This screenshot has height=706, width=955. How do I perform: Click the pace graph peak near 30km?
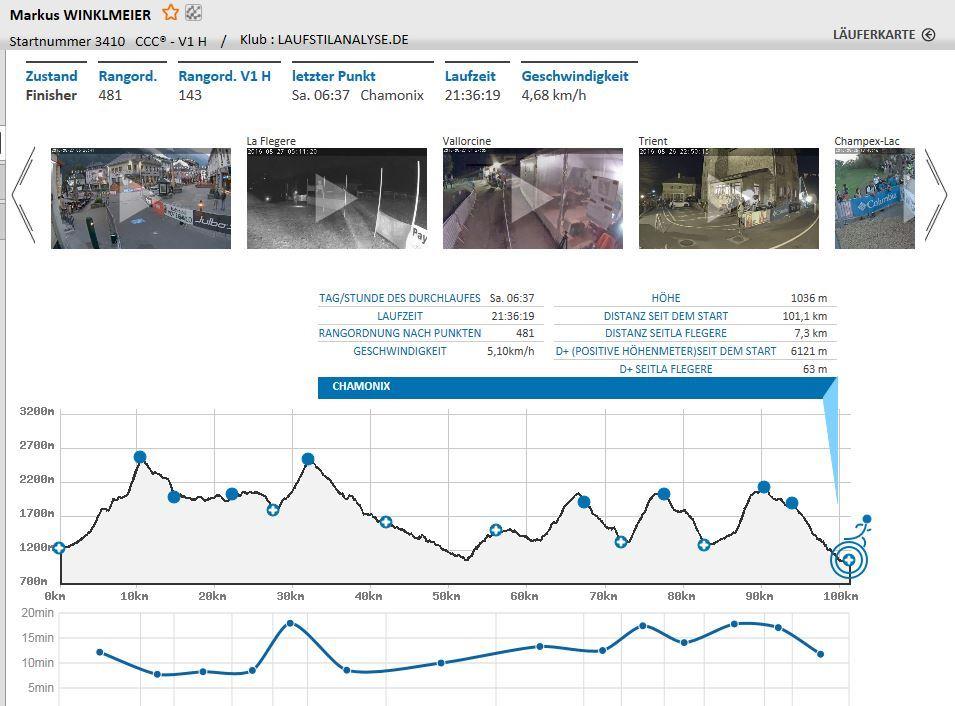click(290, 623)
